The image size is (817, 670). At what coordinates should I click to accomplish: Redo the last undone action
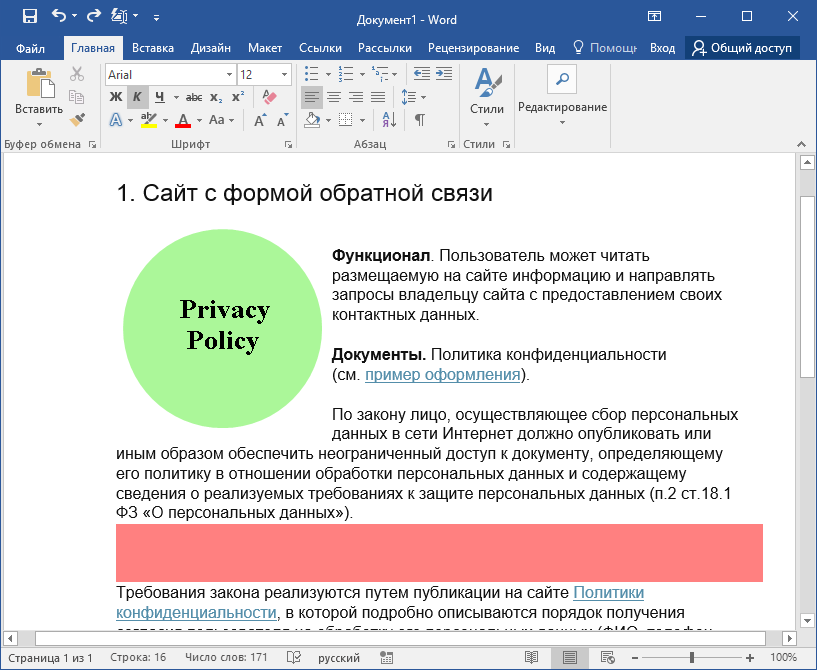click(x=93, y=16)
